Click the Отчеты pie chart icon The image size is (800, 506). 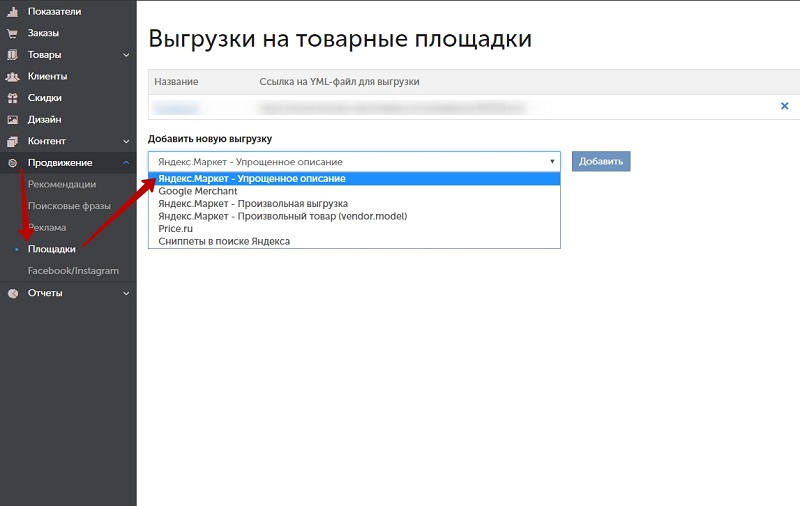coord(13,293)
